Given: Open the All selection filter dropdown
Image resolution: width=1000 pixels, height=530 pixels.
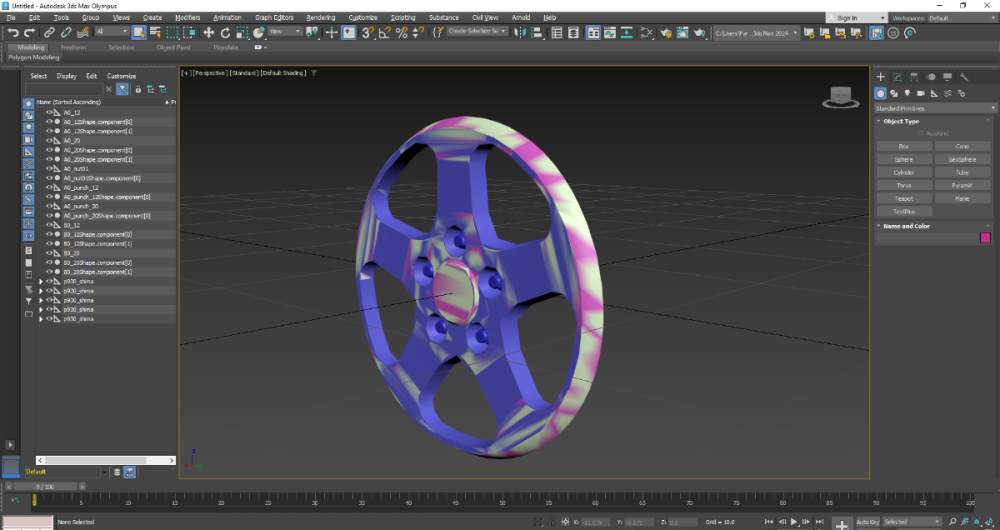Looking at the screenshot, I should 112,31.
